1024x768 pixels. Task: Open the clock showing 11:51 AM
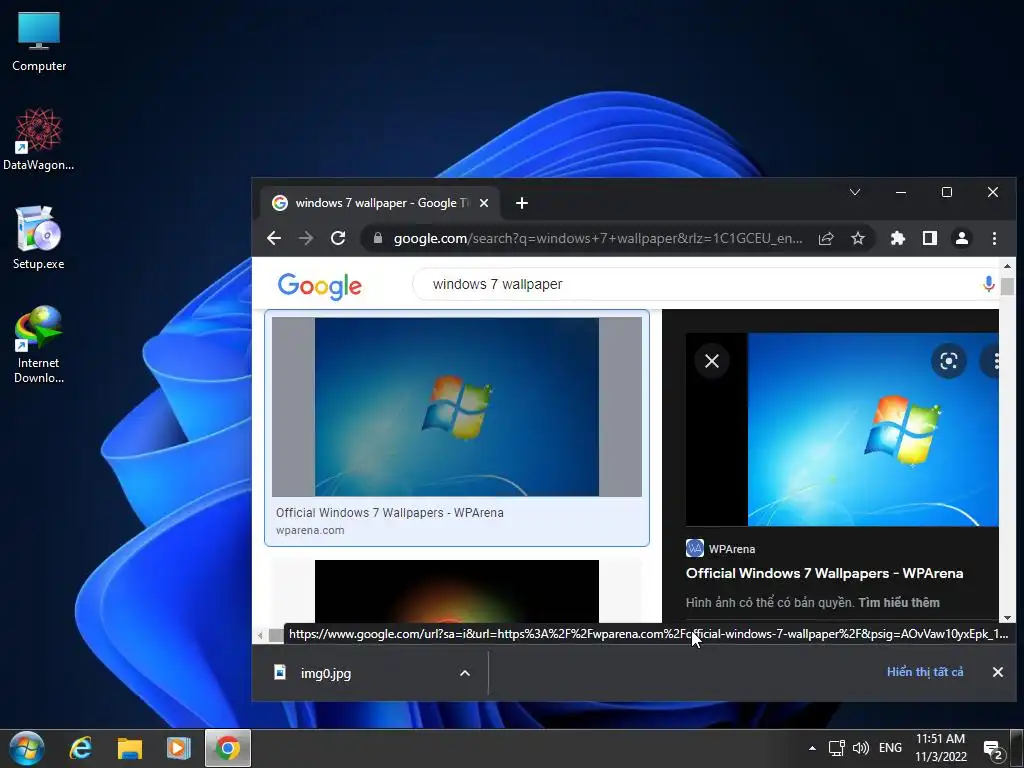[940, 748]
